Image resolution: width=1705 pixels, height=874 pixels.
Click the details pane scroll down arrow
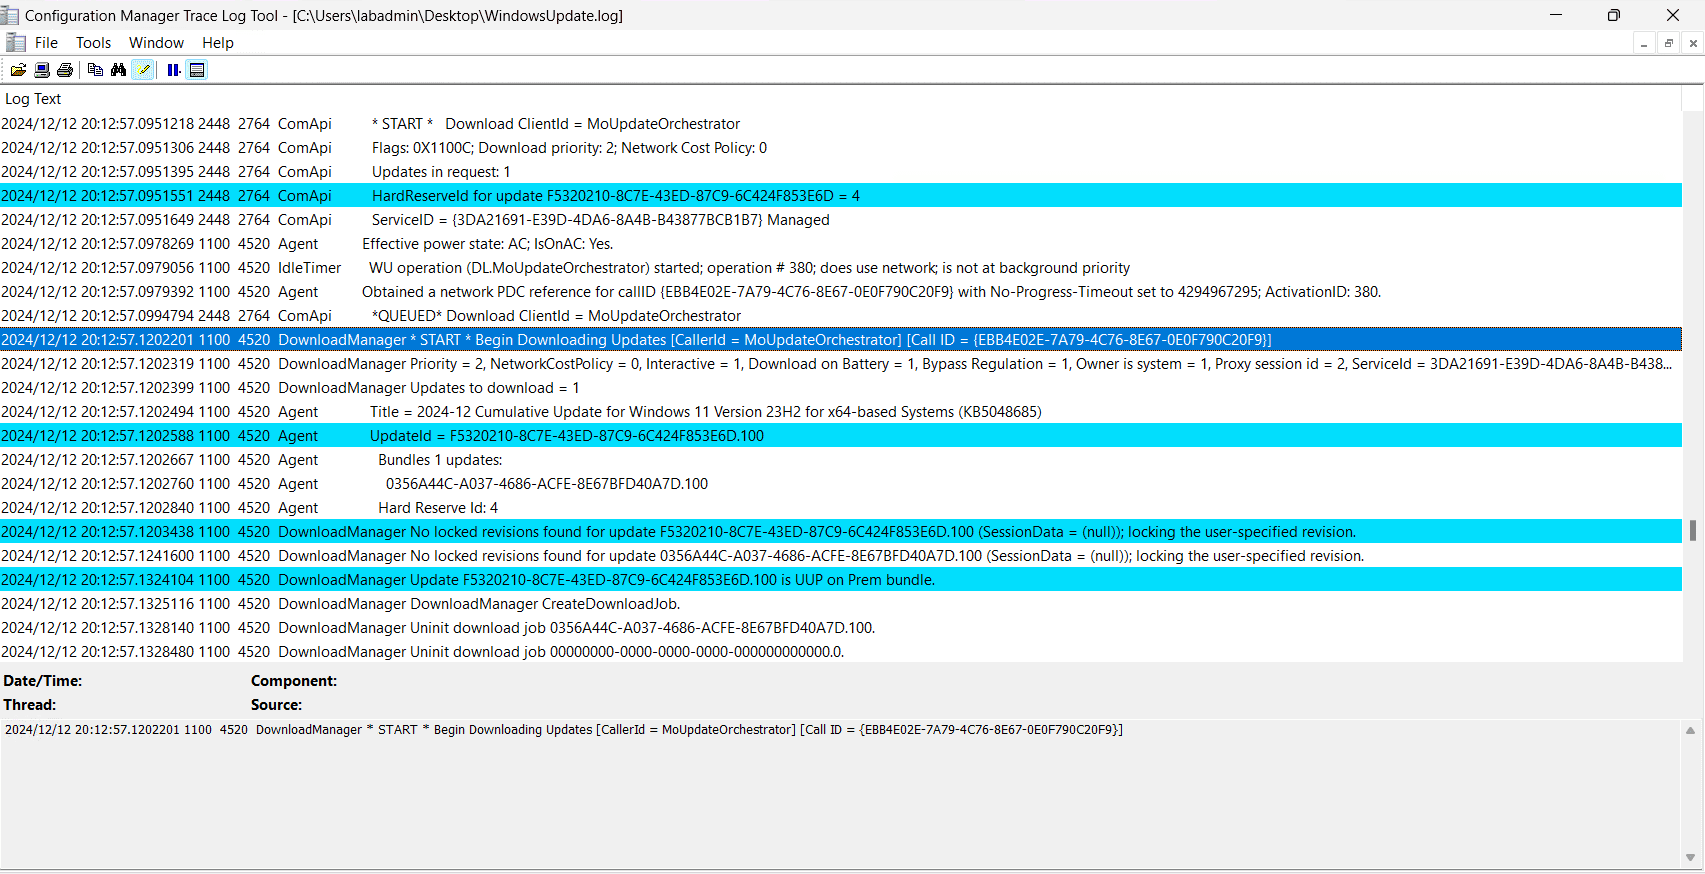[x=1690, y=857]
